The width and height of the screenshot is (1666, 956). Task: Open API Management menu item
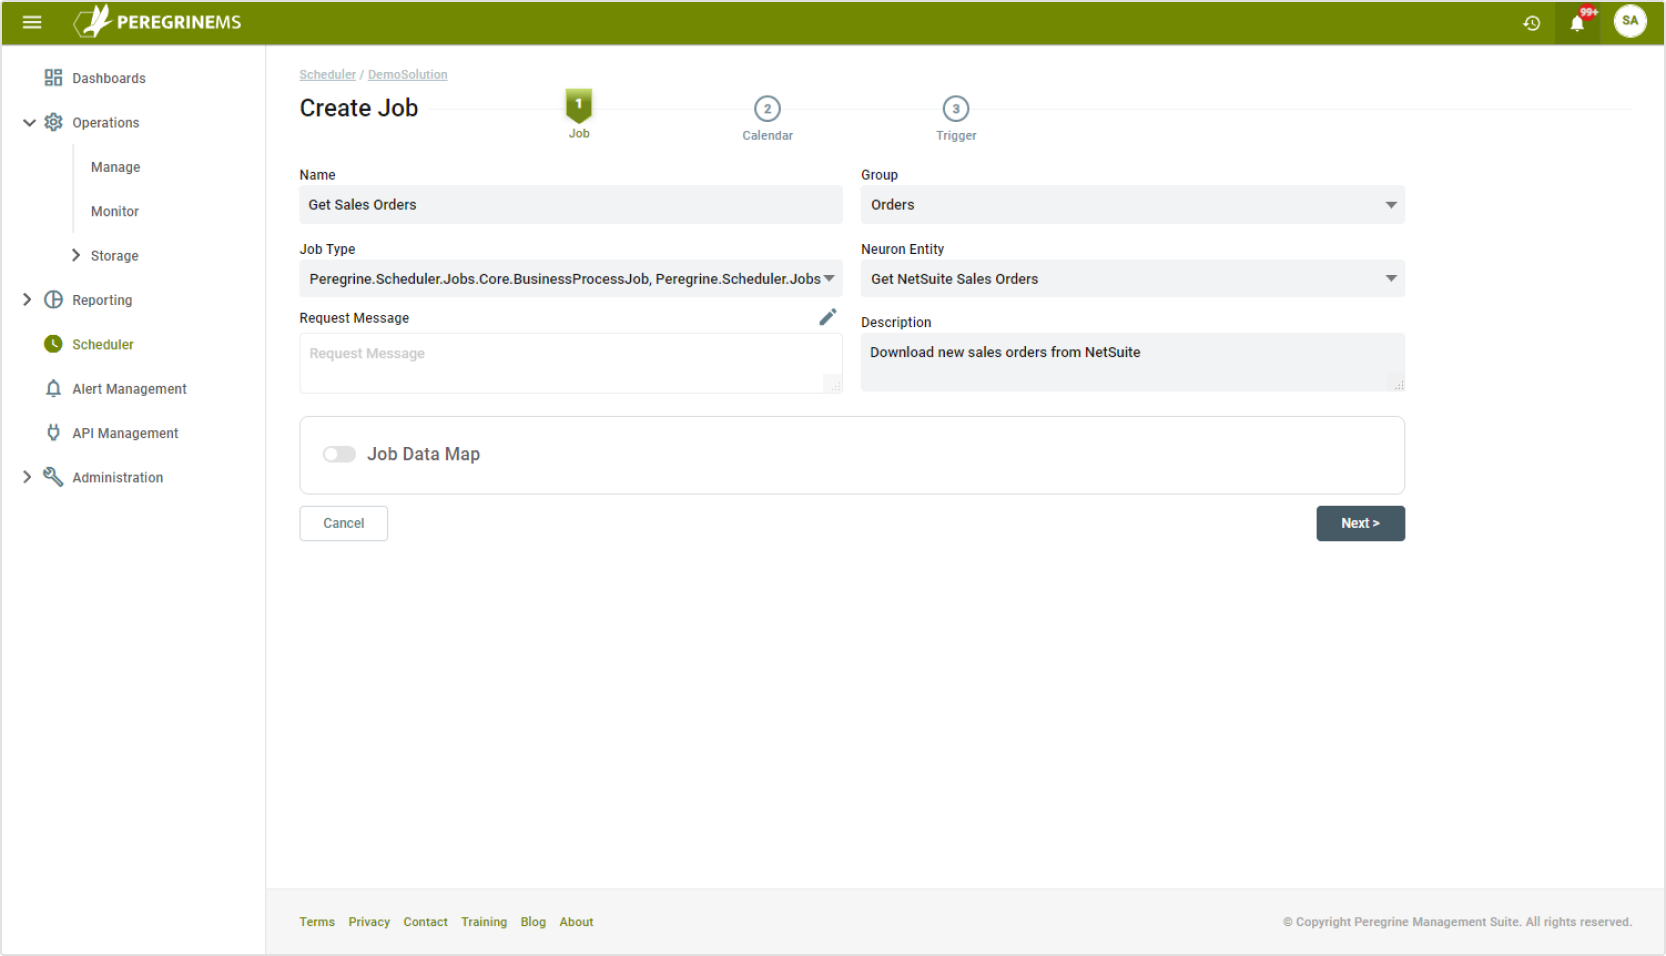point(125,433)
